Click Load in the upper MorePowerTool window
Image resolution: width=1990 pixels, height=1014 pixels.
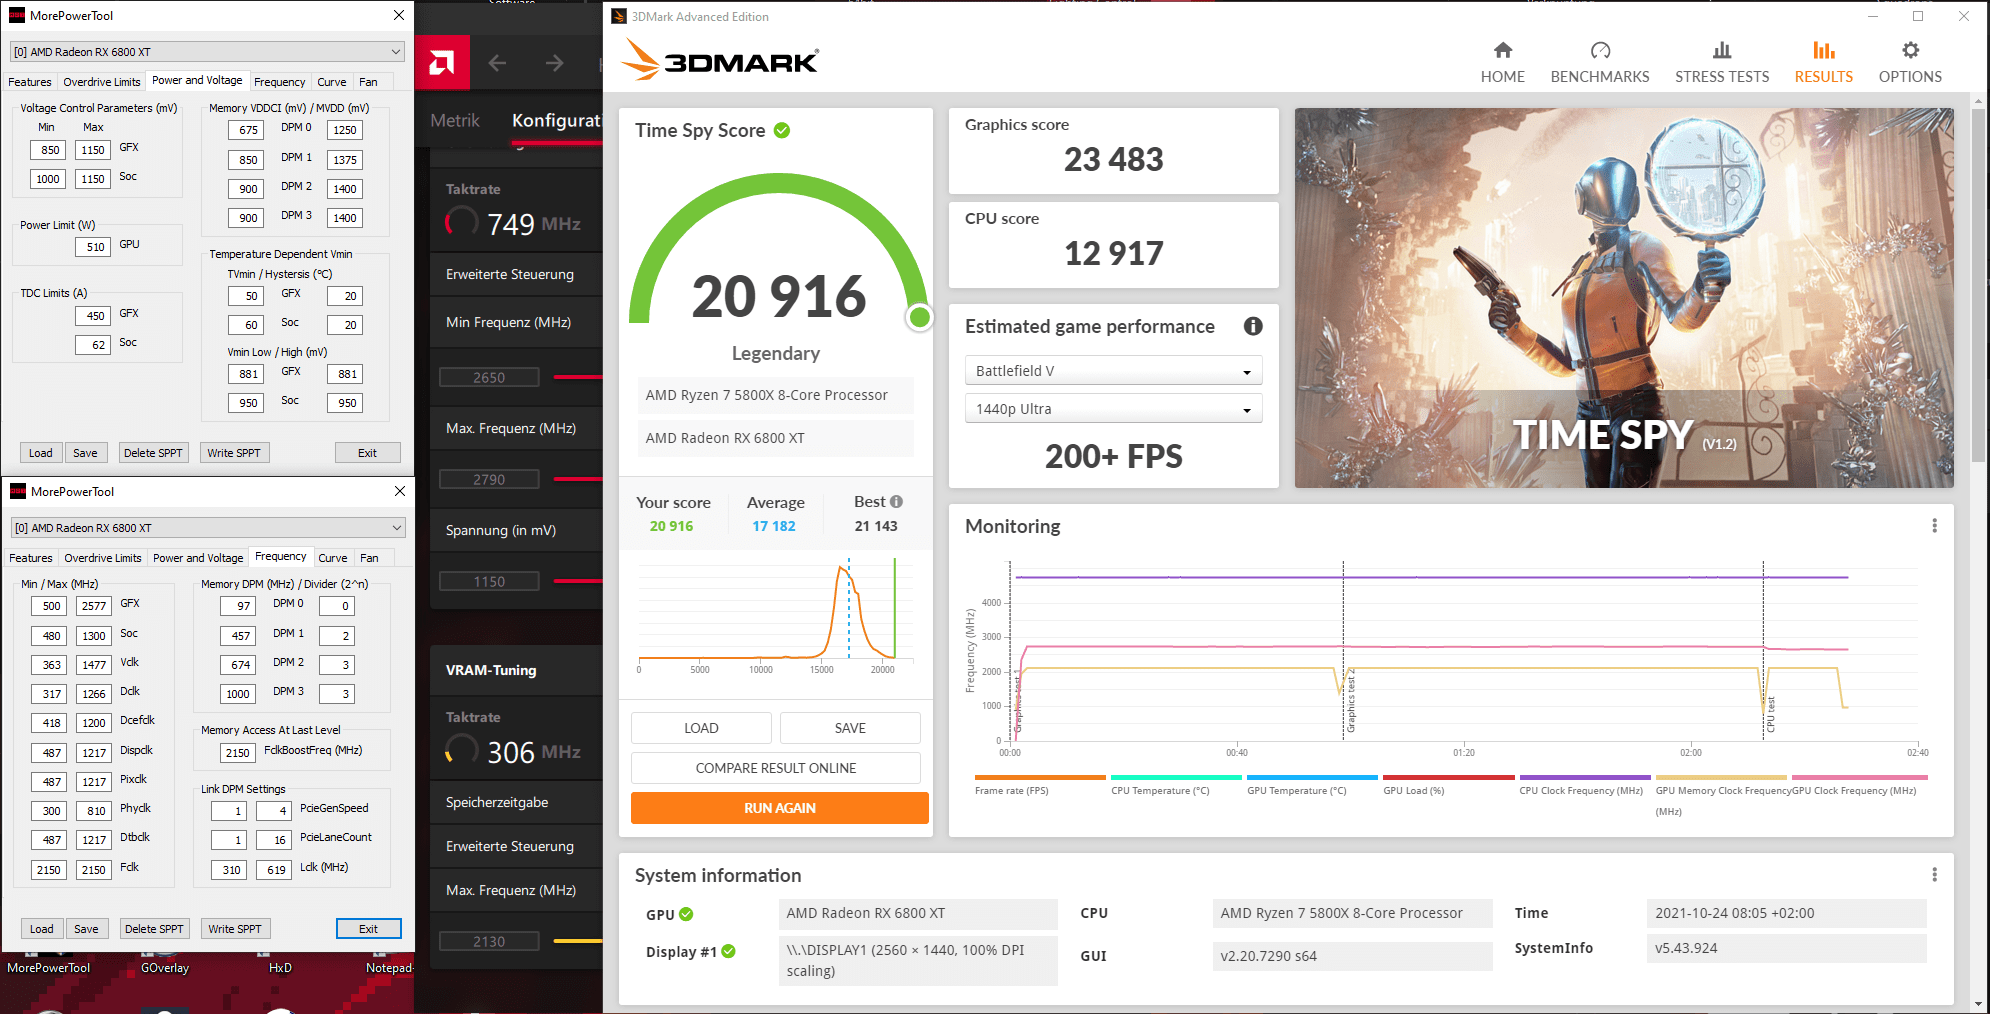41,453
